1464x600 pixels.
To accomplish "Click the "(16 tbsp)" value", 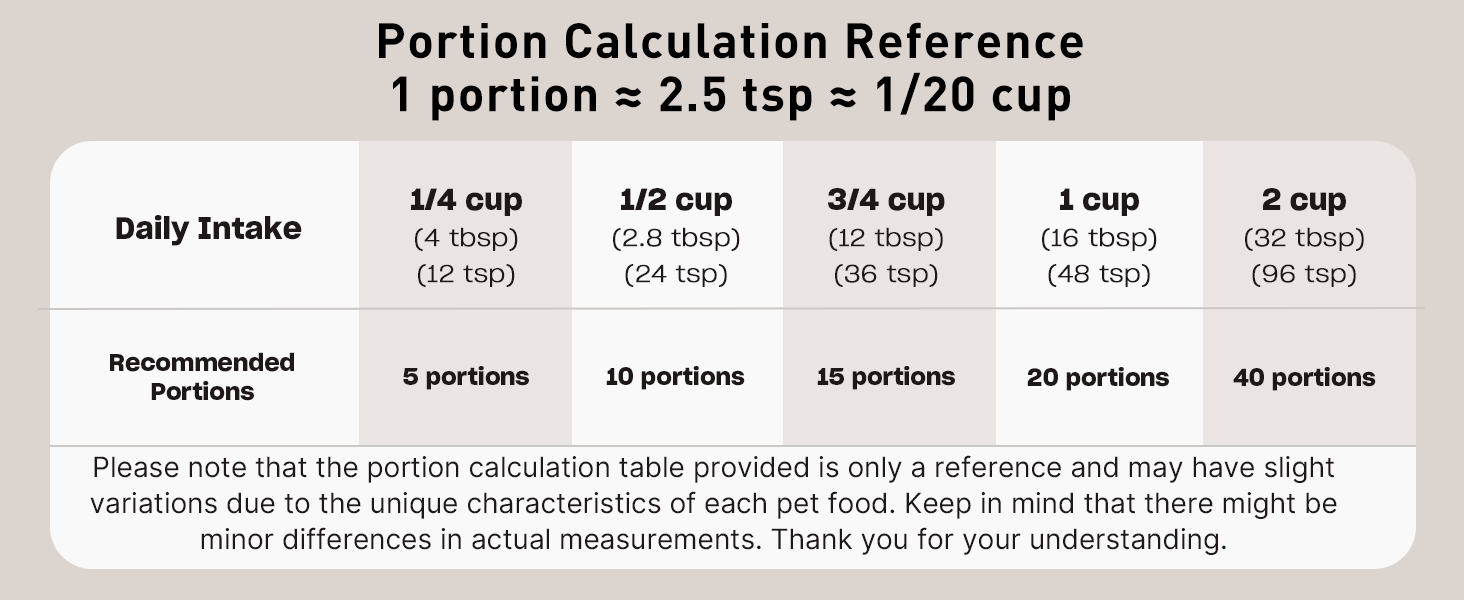I will pyautogui.click(x=1098, y=239).
